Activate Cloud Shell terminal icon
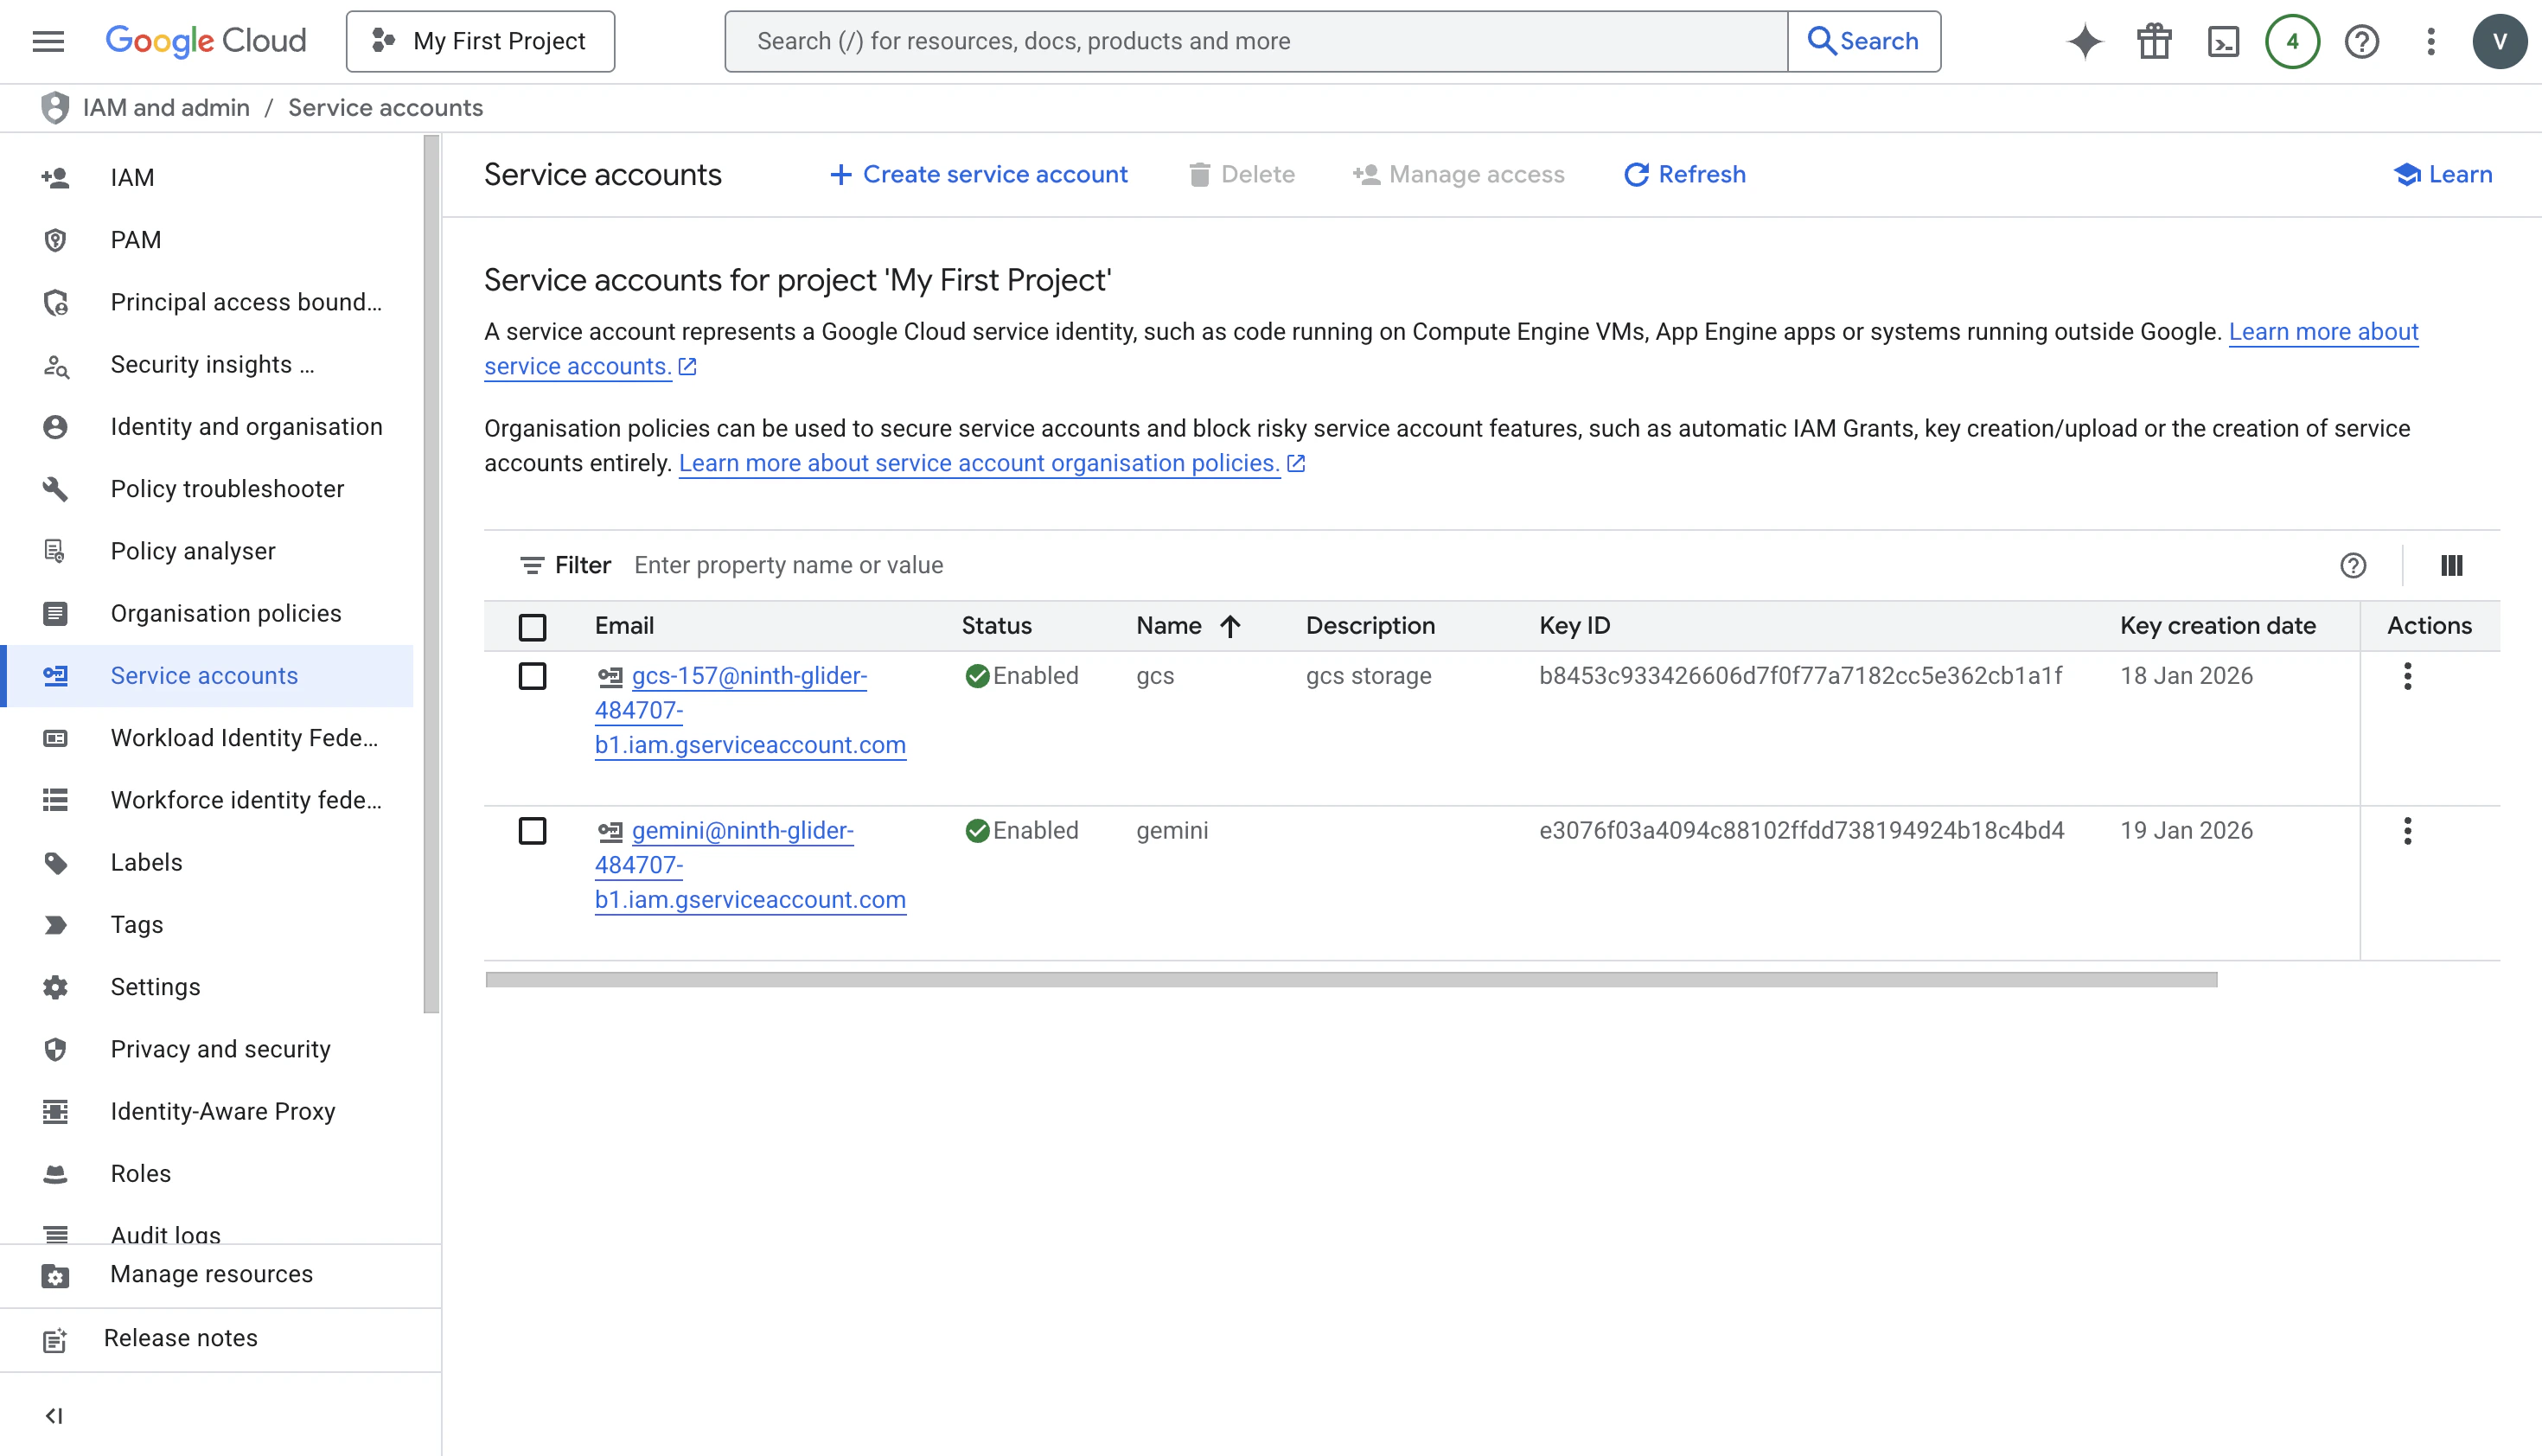Screen dimensions: 2542x1456 click(x=2223, y=41)
